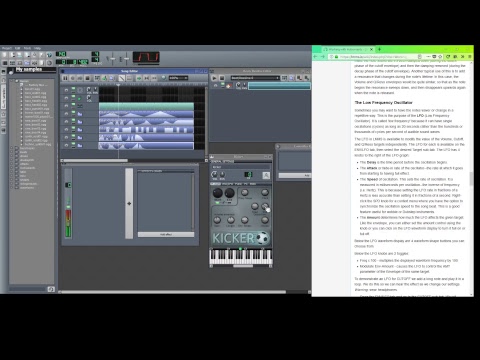Open the Project menu
This screenshot has width=480, height=360.
(x=7, y=48)
